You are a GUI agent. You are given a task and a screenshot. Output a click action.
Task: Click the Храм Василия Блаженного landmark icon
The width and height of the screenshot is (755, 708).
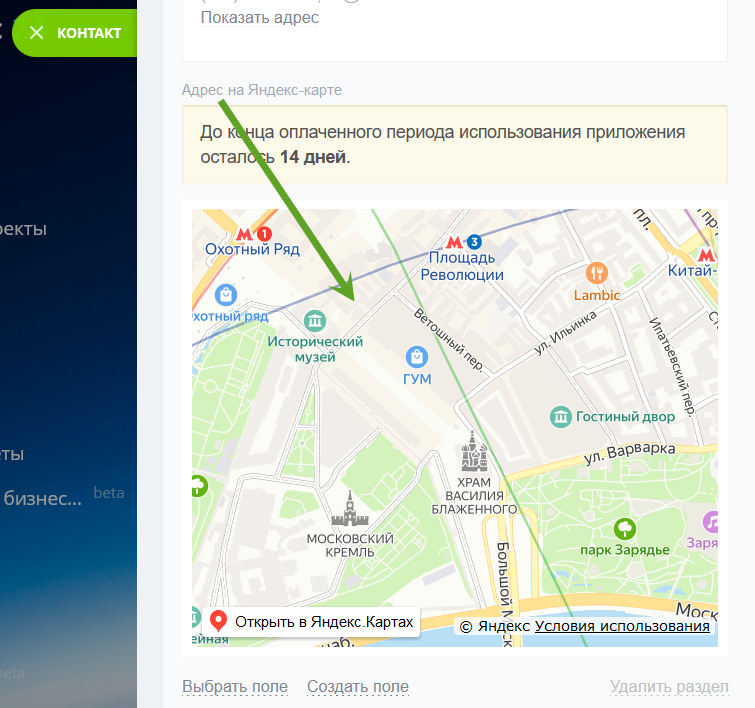click(474, 451)
